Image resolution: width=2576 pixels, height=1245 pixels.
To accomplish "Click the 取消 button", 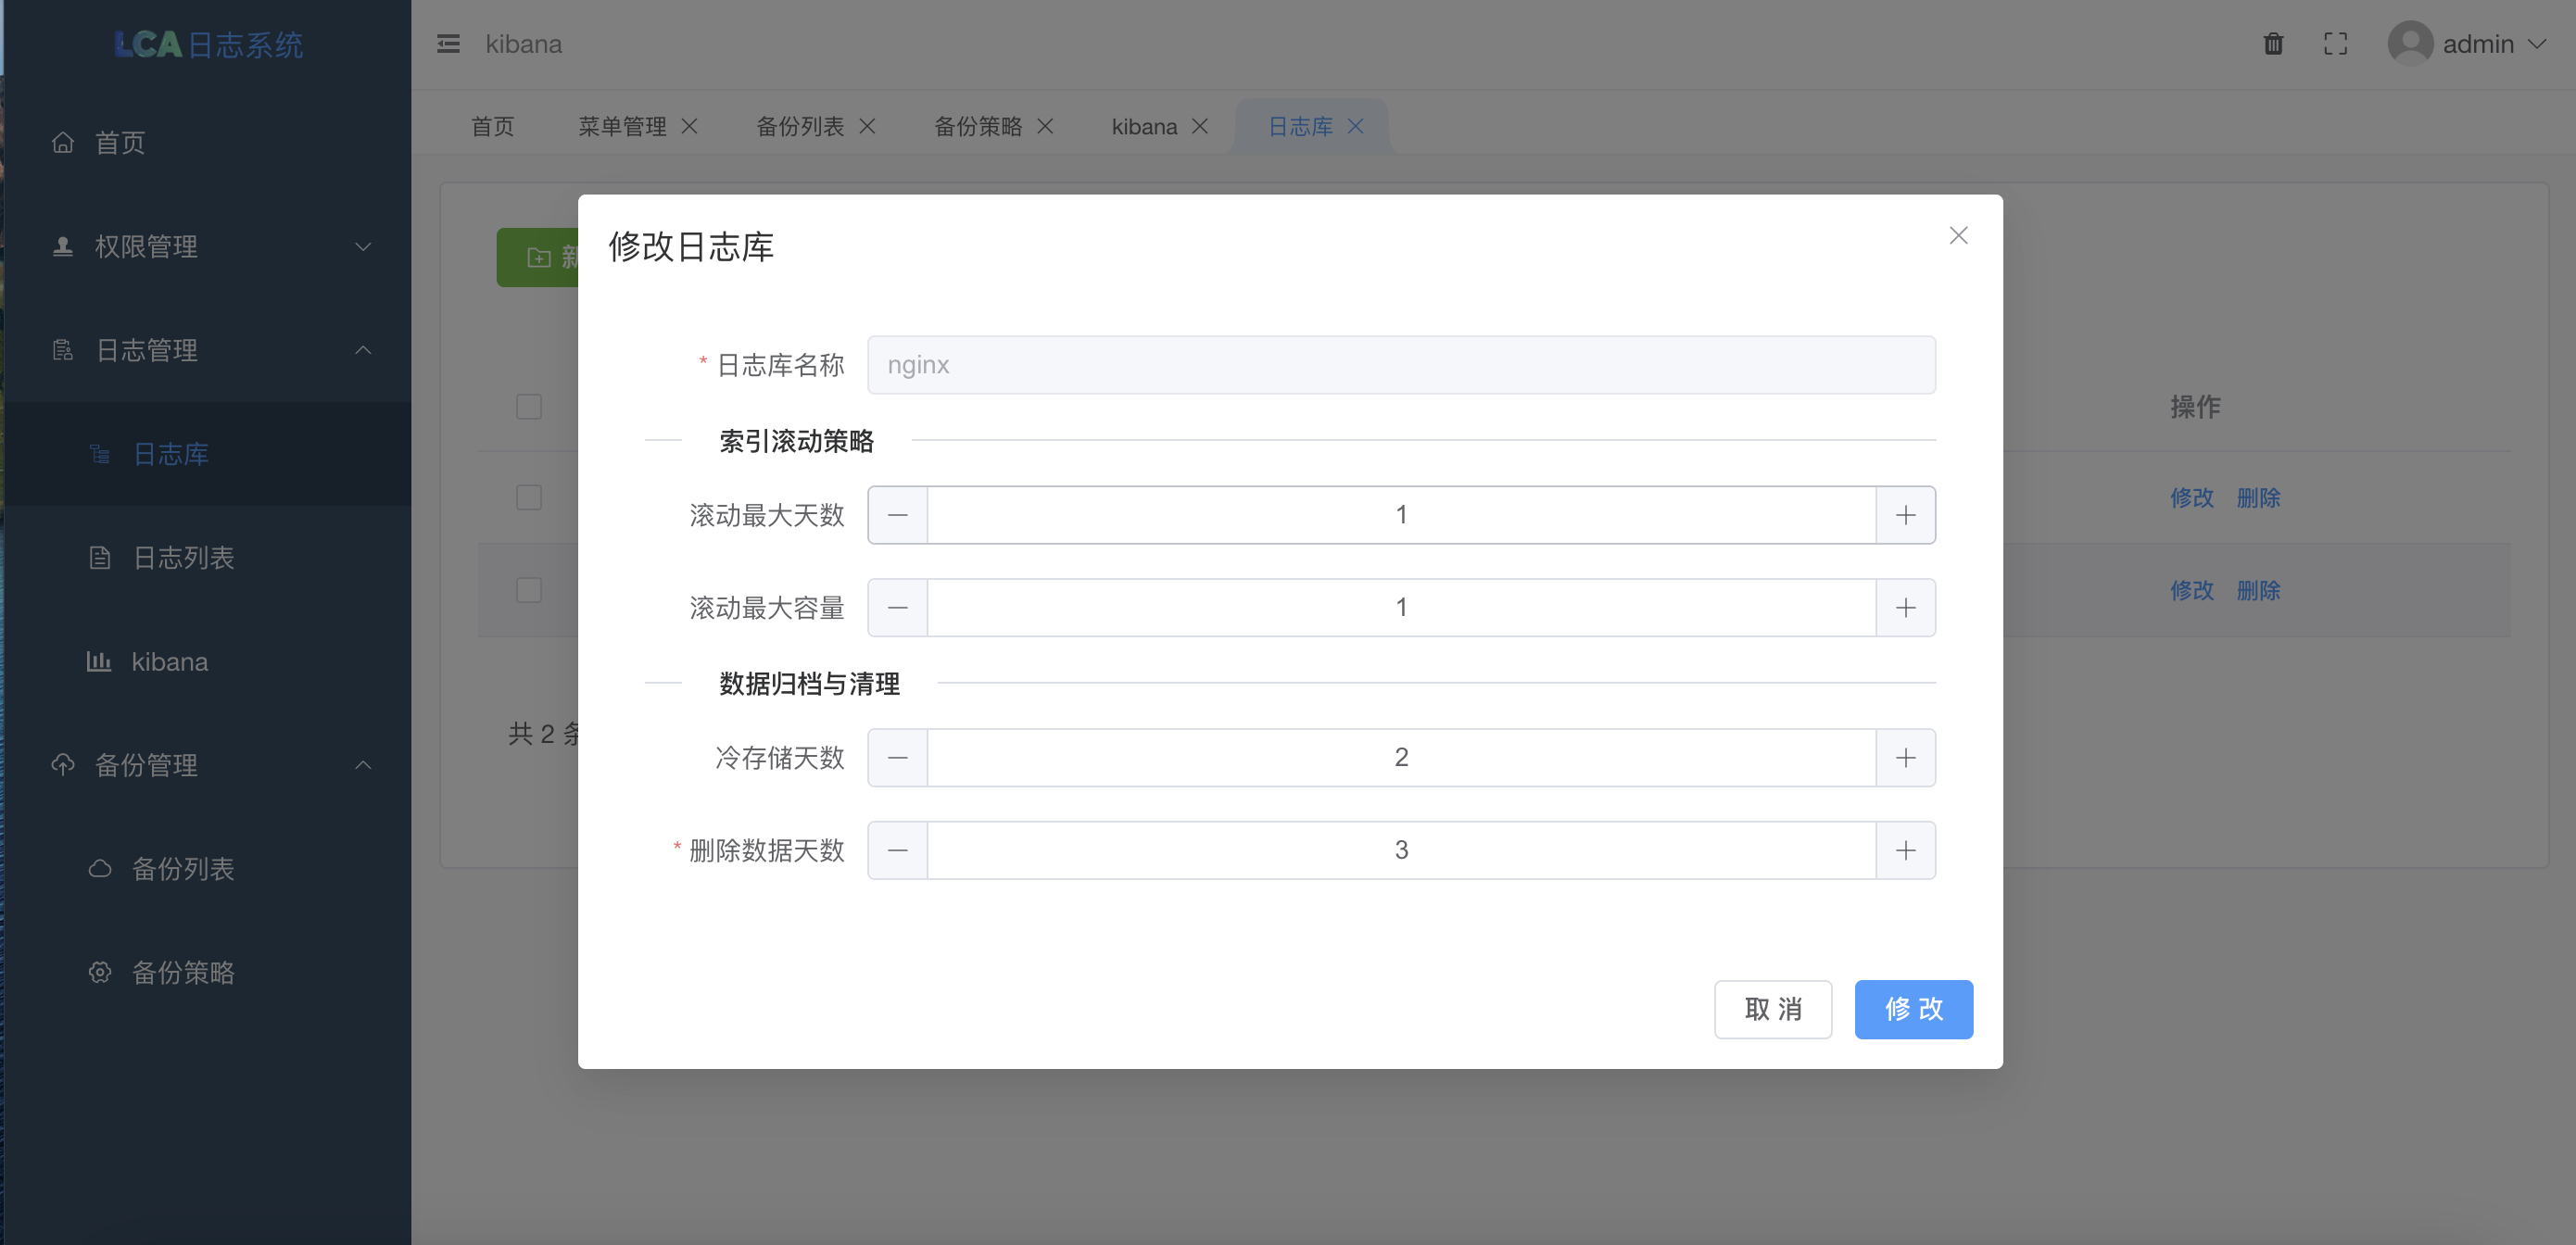I will [1772, 1009].
